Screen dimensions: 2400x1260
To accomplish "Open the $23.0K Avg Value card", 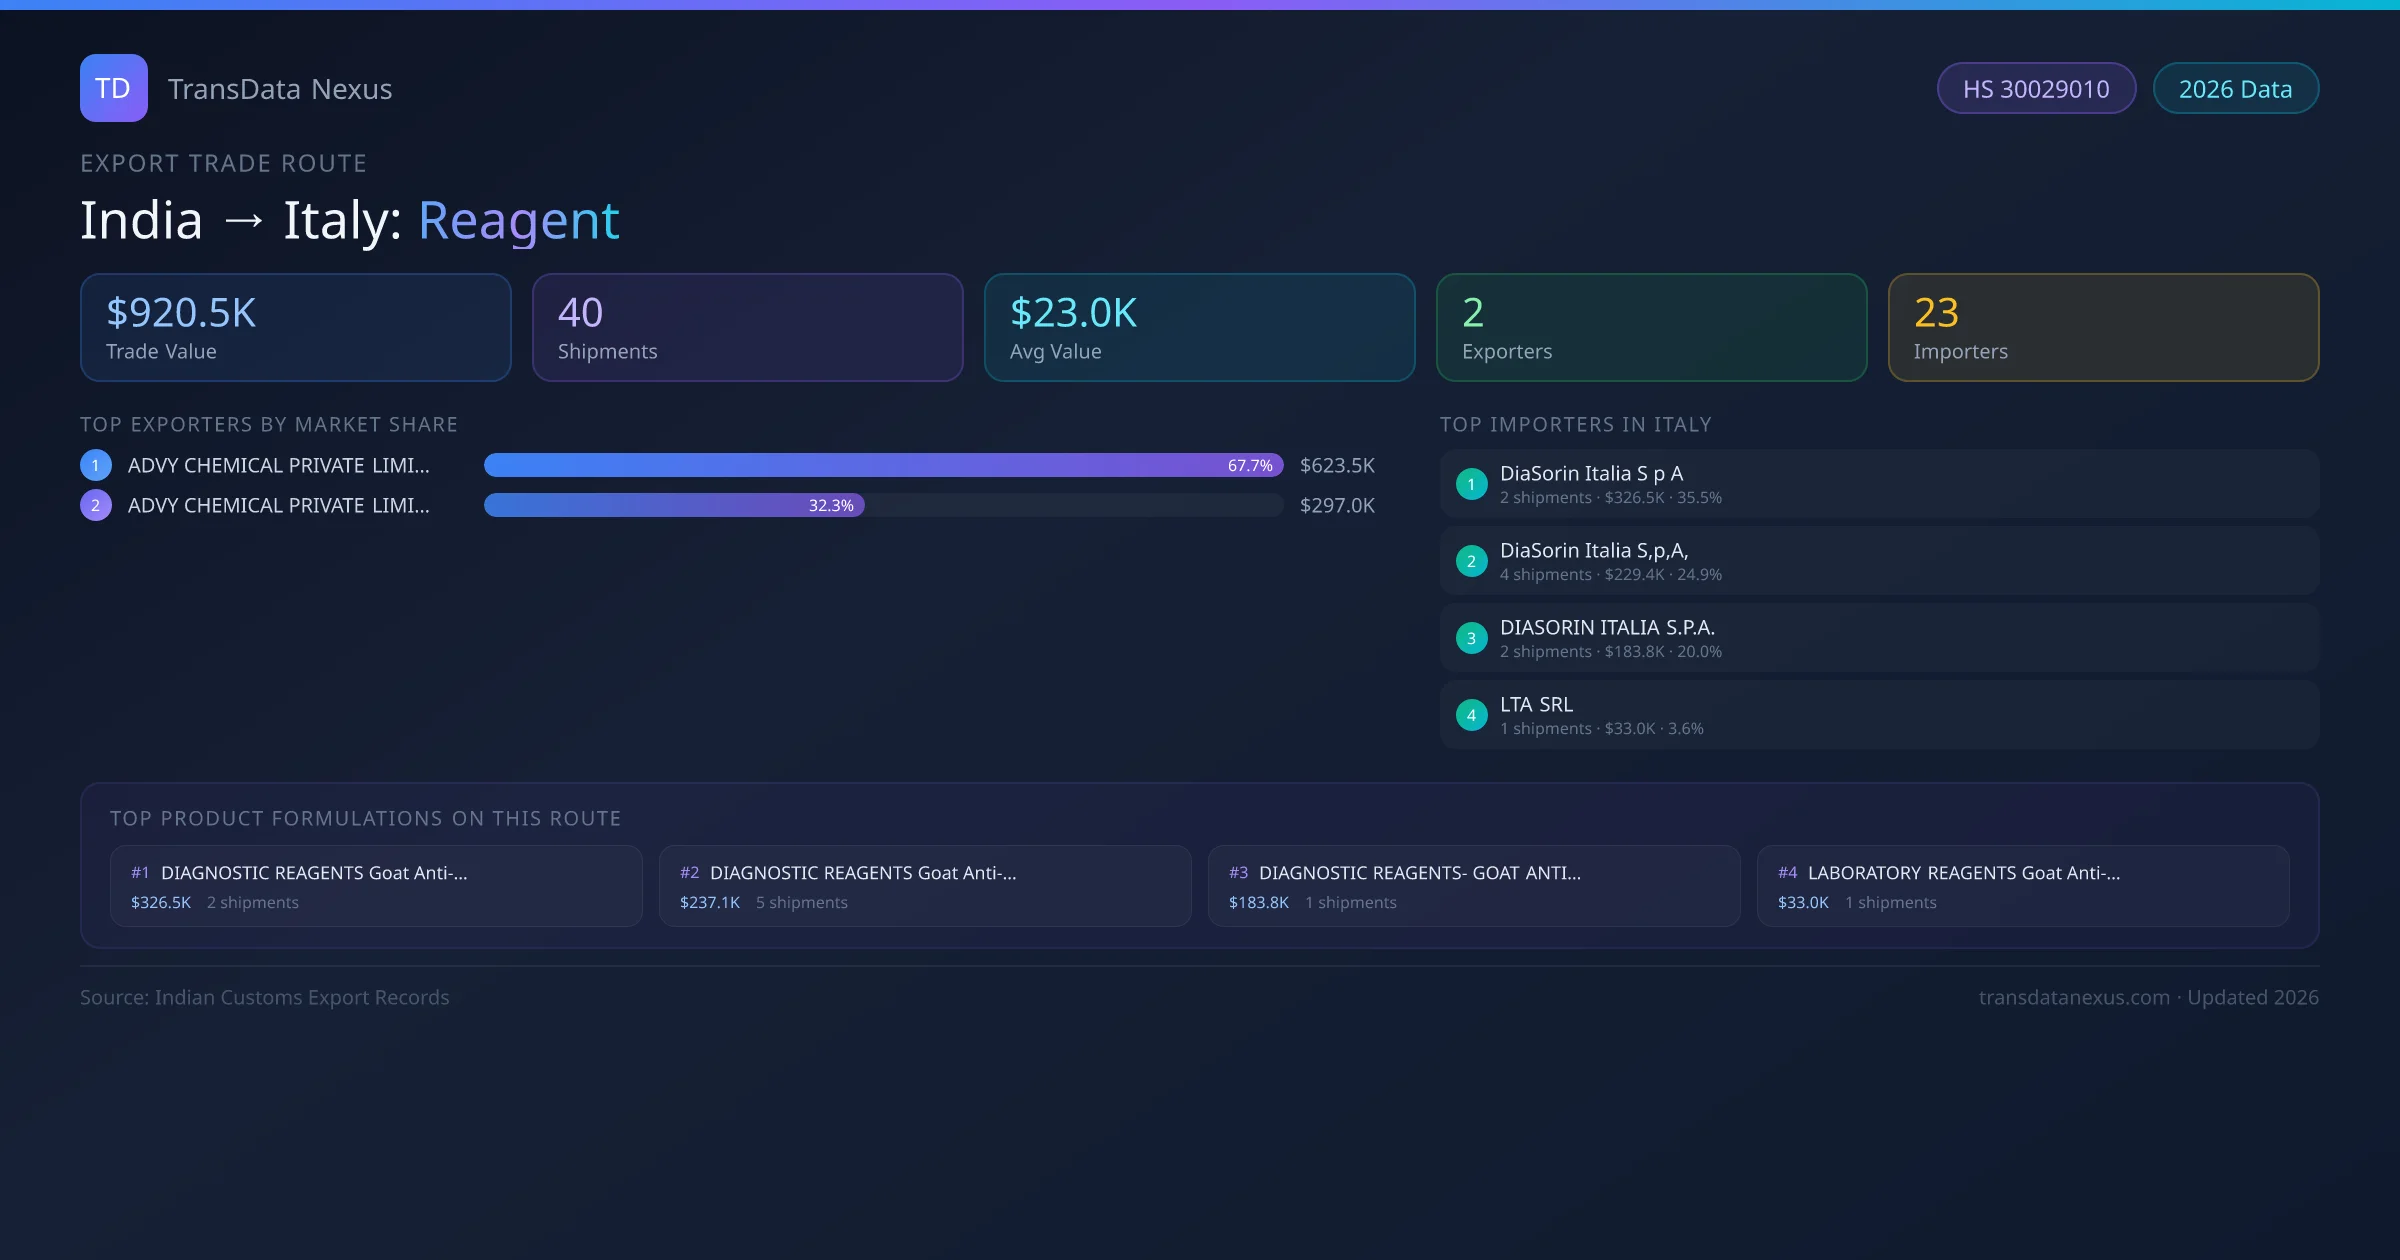I will point(1199,328).
